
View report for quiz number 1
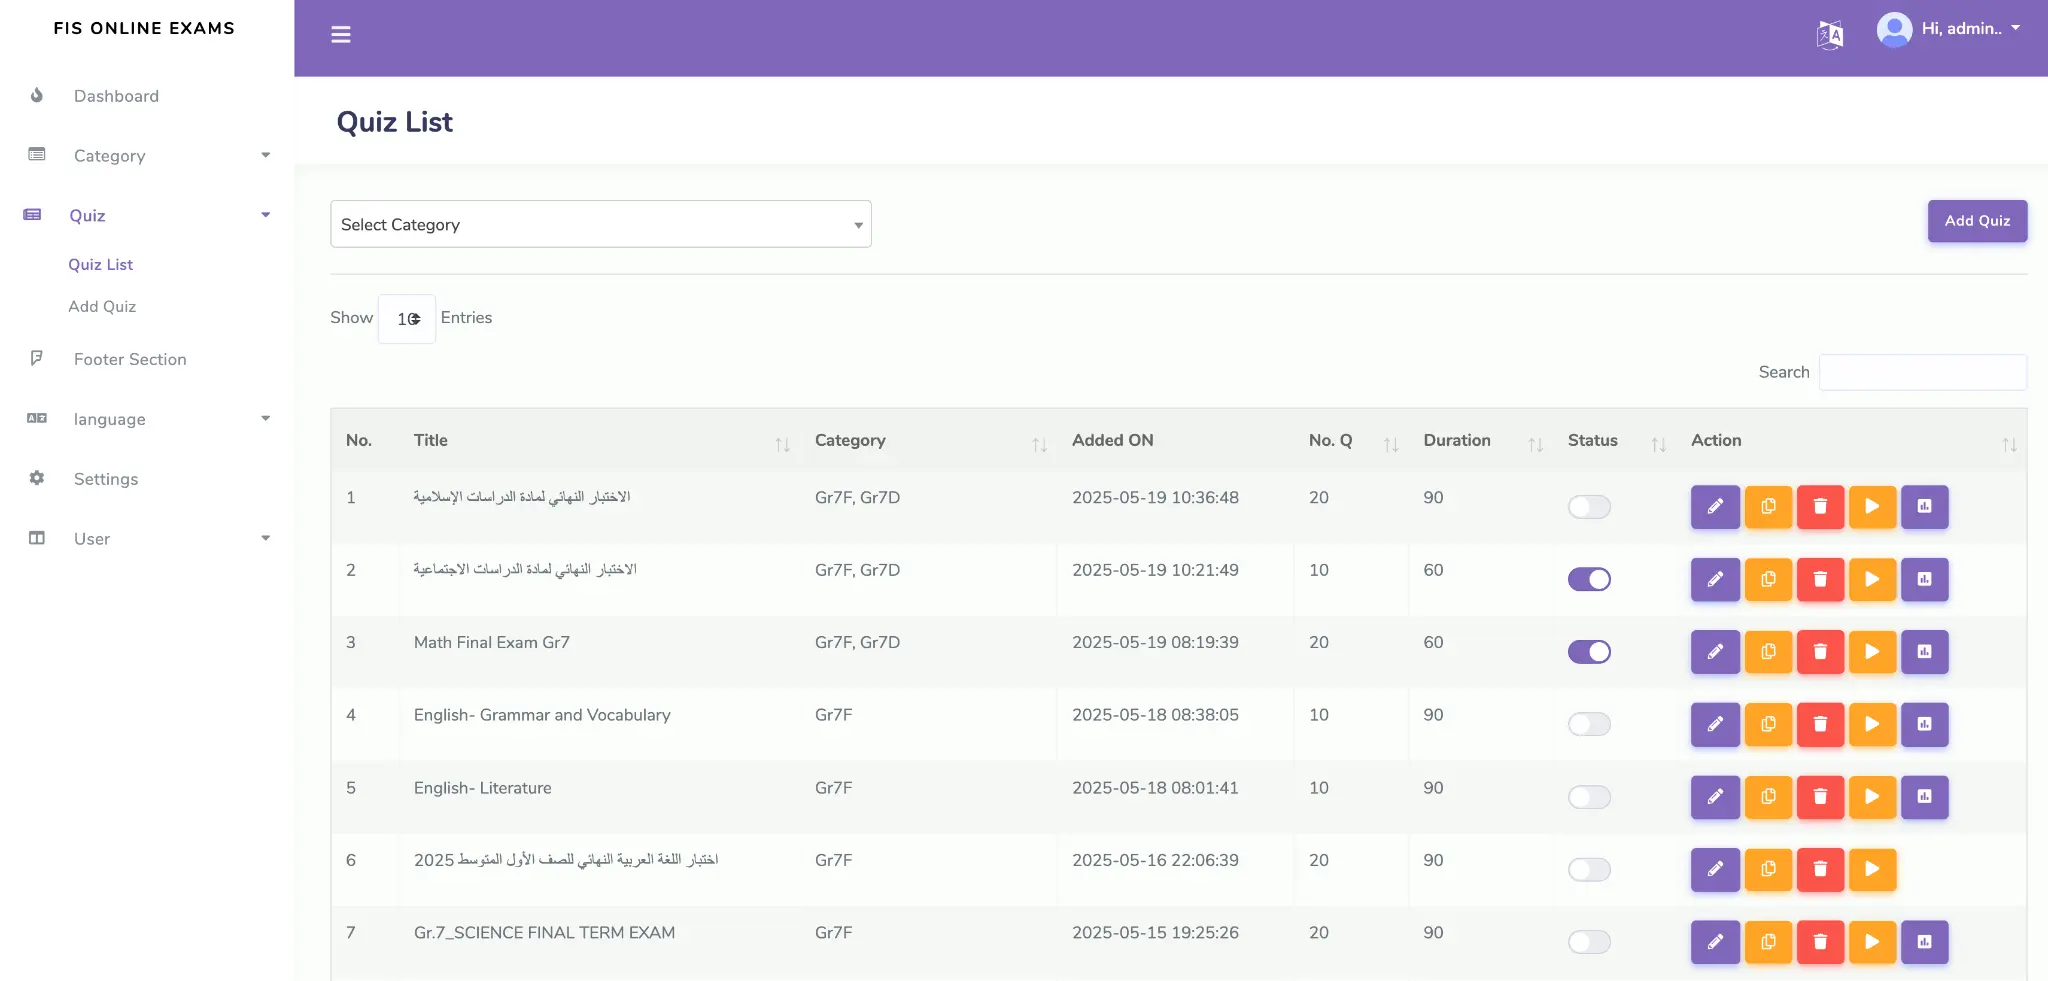tap(1924, 507)
